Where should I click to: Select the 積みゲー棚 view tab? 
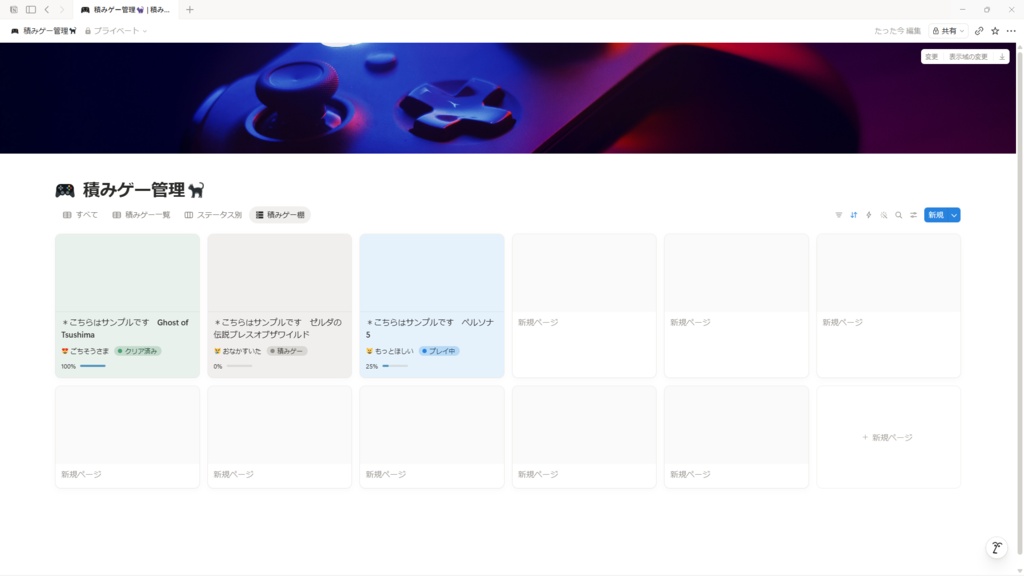tap(280, 215)
